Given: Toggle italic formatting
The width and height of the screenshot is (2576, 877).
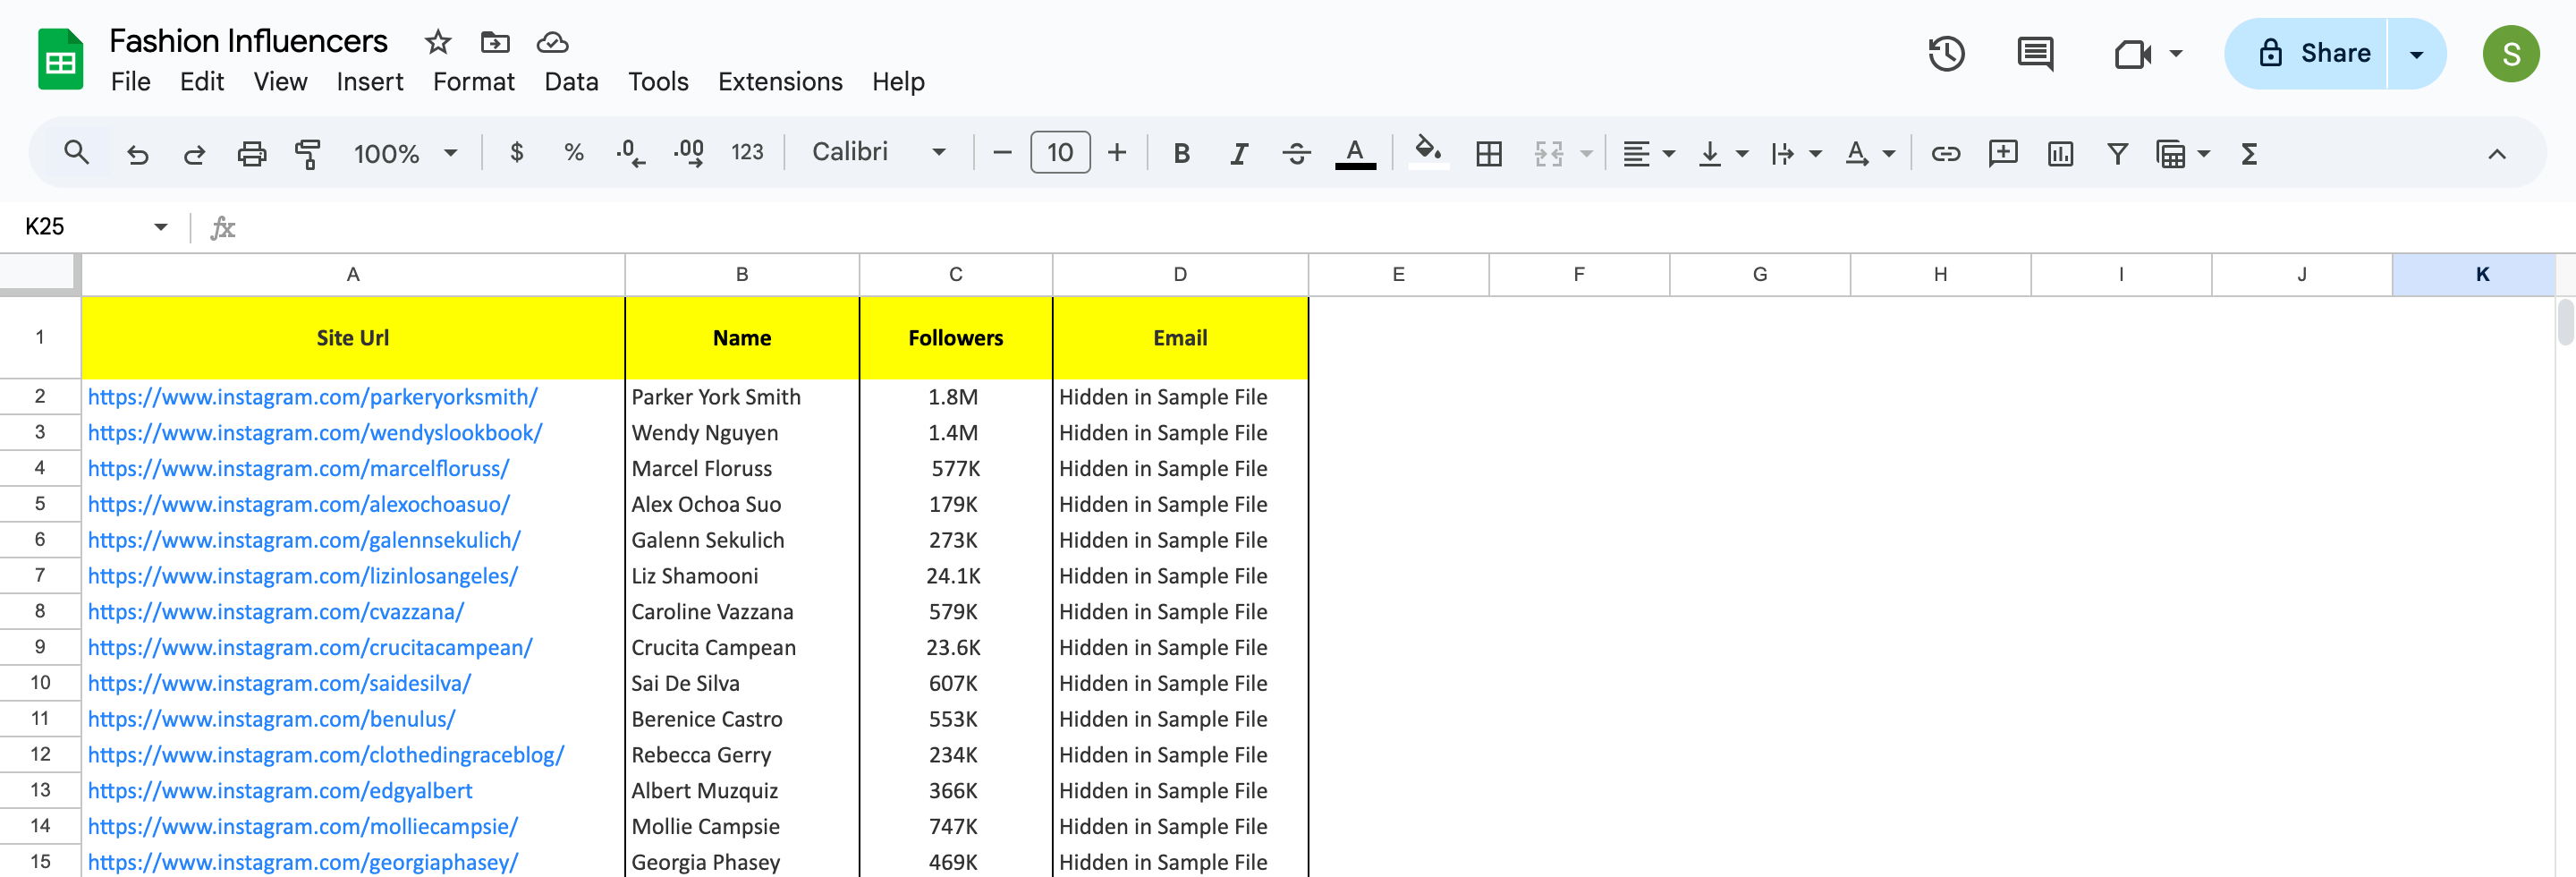Looking at the screenshot, I should [x=1239, y=153].
